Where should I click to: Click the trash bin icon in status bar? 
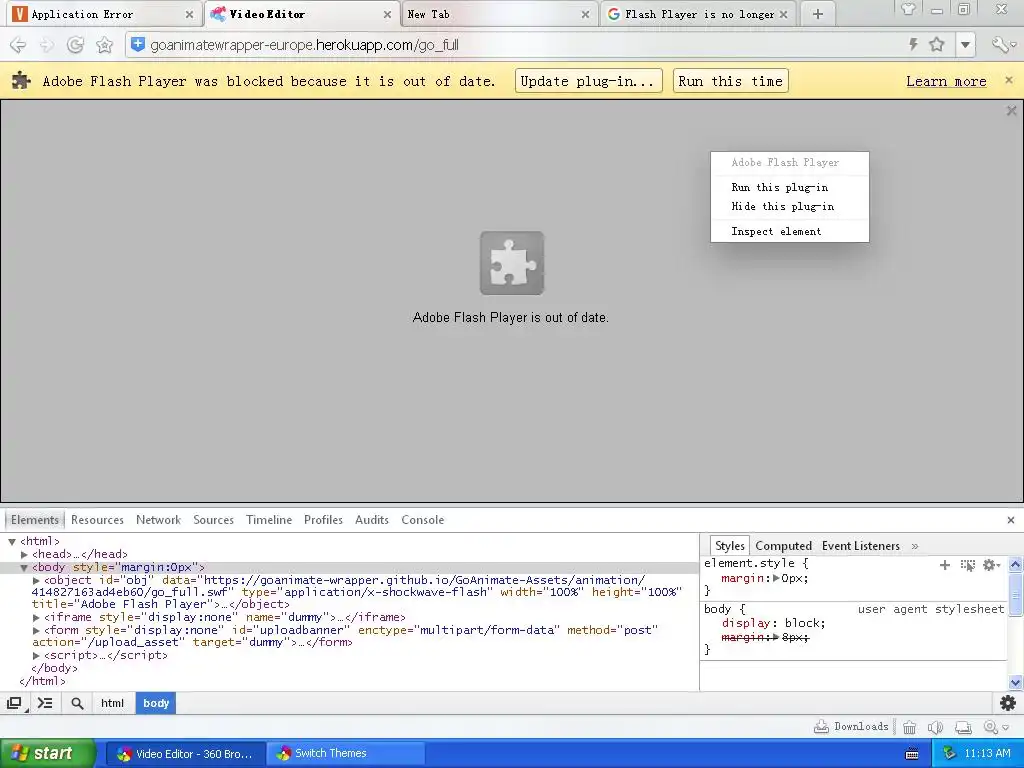click(909, 727)
